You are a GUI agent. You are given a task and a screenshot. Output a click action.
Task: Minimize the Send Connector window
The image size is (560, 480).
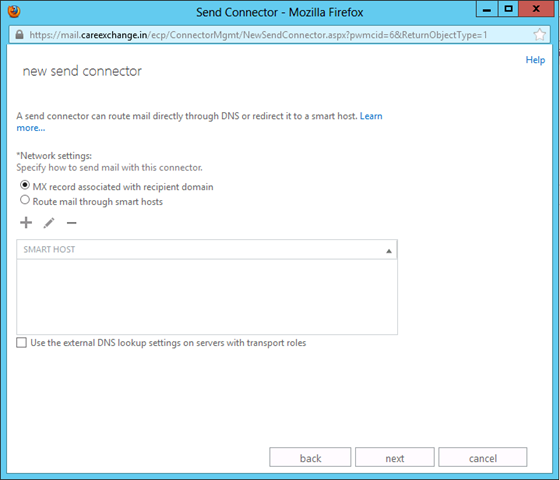click(487, 9)
